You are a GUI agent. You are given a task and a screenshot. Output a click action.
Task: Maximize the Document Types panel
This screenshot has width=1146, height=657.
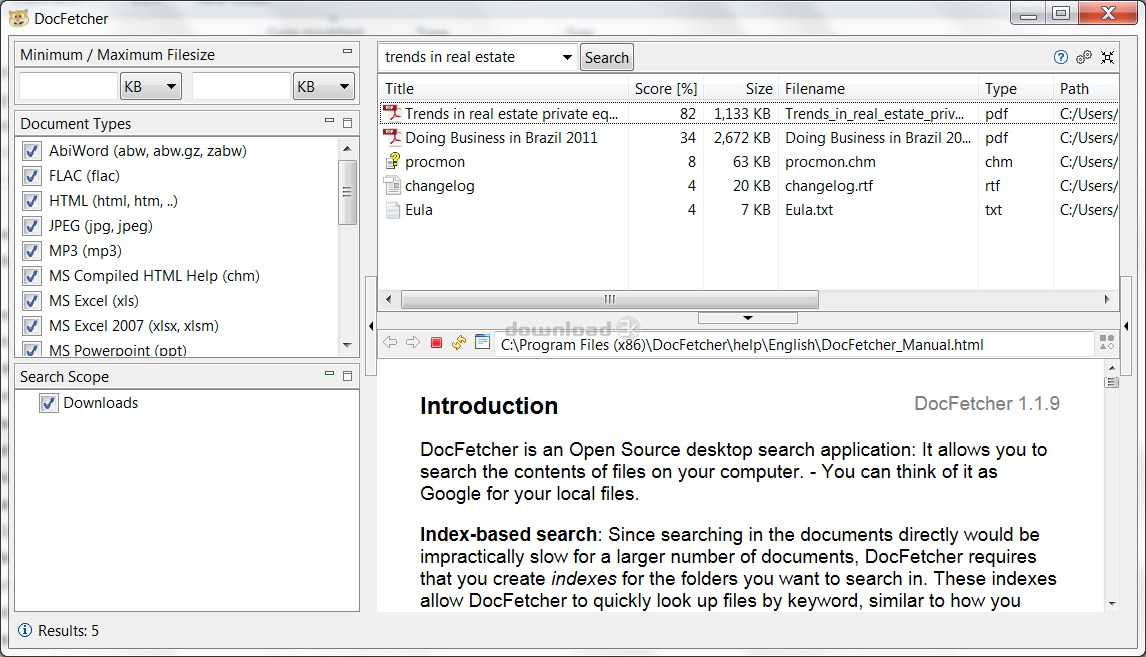coord(348,123)
